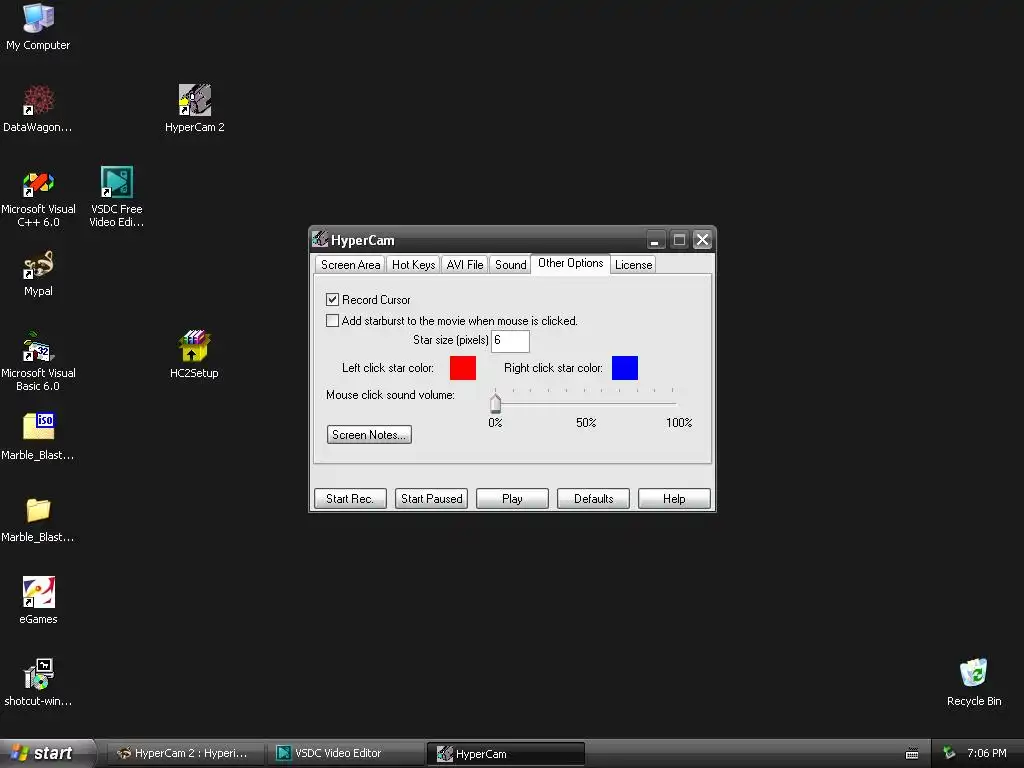Pick the blue right click star color

tap(625, 368)
